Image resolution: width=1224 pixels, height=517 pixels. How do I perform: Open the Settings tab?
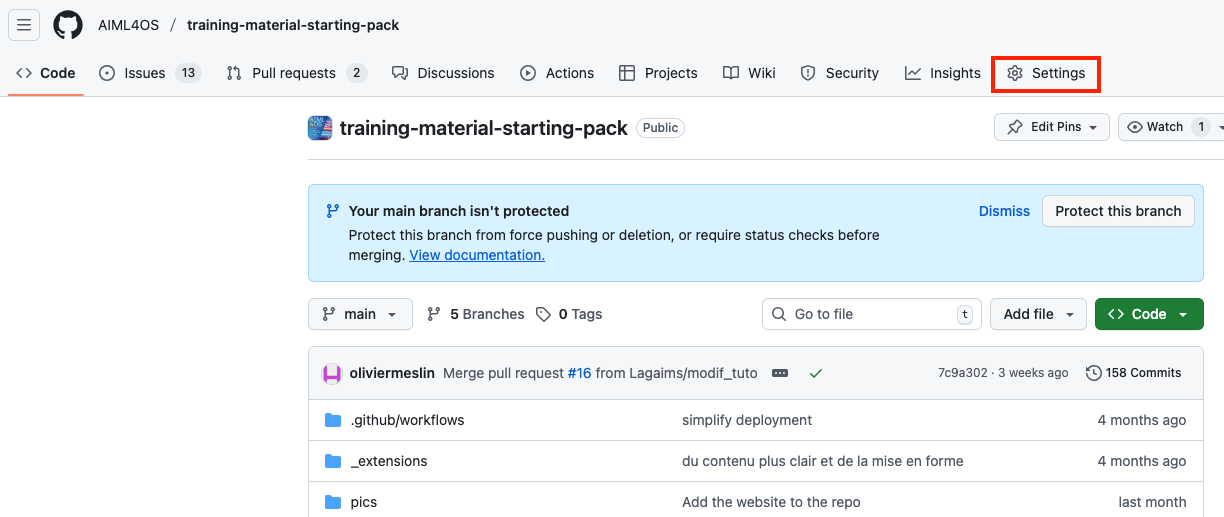1046,73
